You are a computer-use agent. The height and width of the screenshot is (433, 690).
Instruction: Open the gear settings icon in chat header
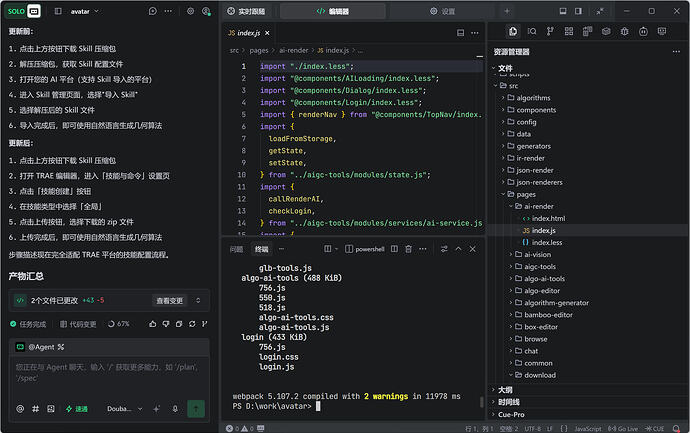point(191,11)
